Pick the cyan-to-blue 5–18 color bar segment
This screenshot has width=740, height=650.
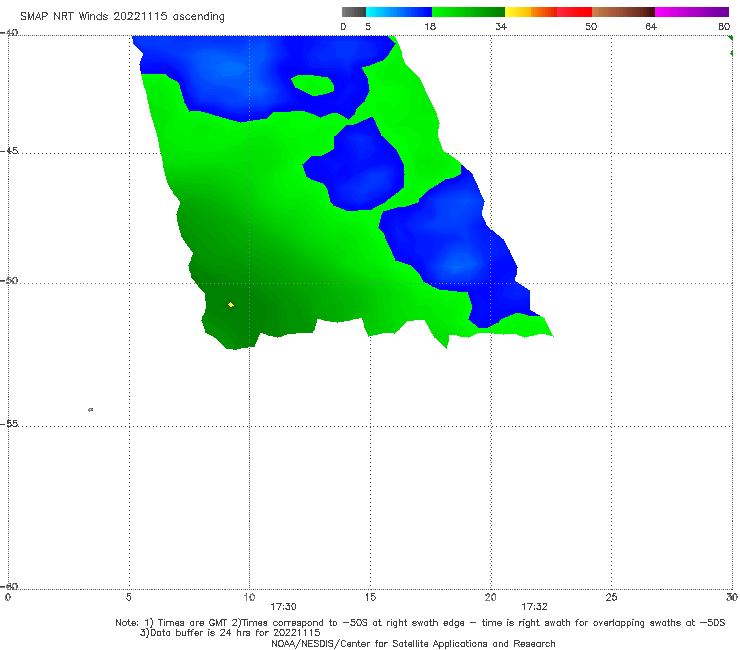point(399,12)
